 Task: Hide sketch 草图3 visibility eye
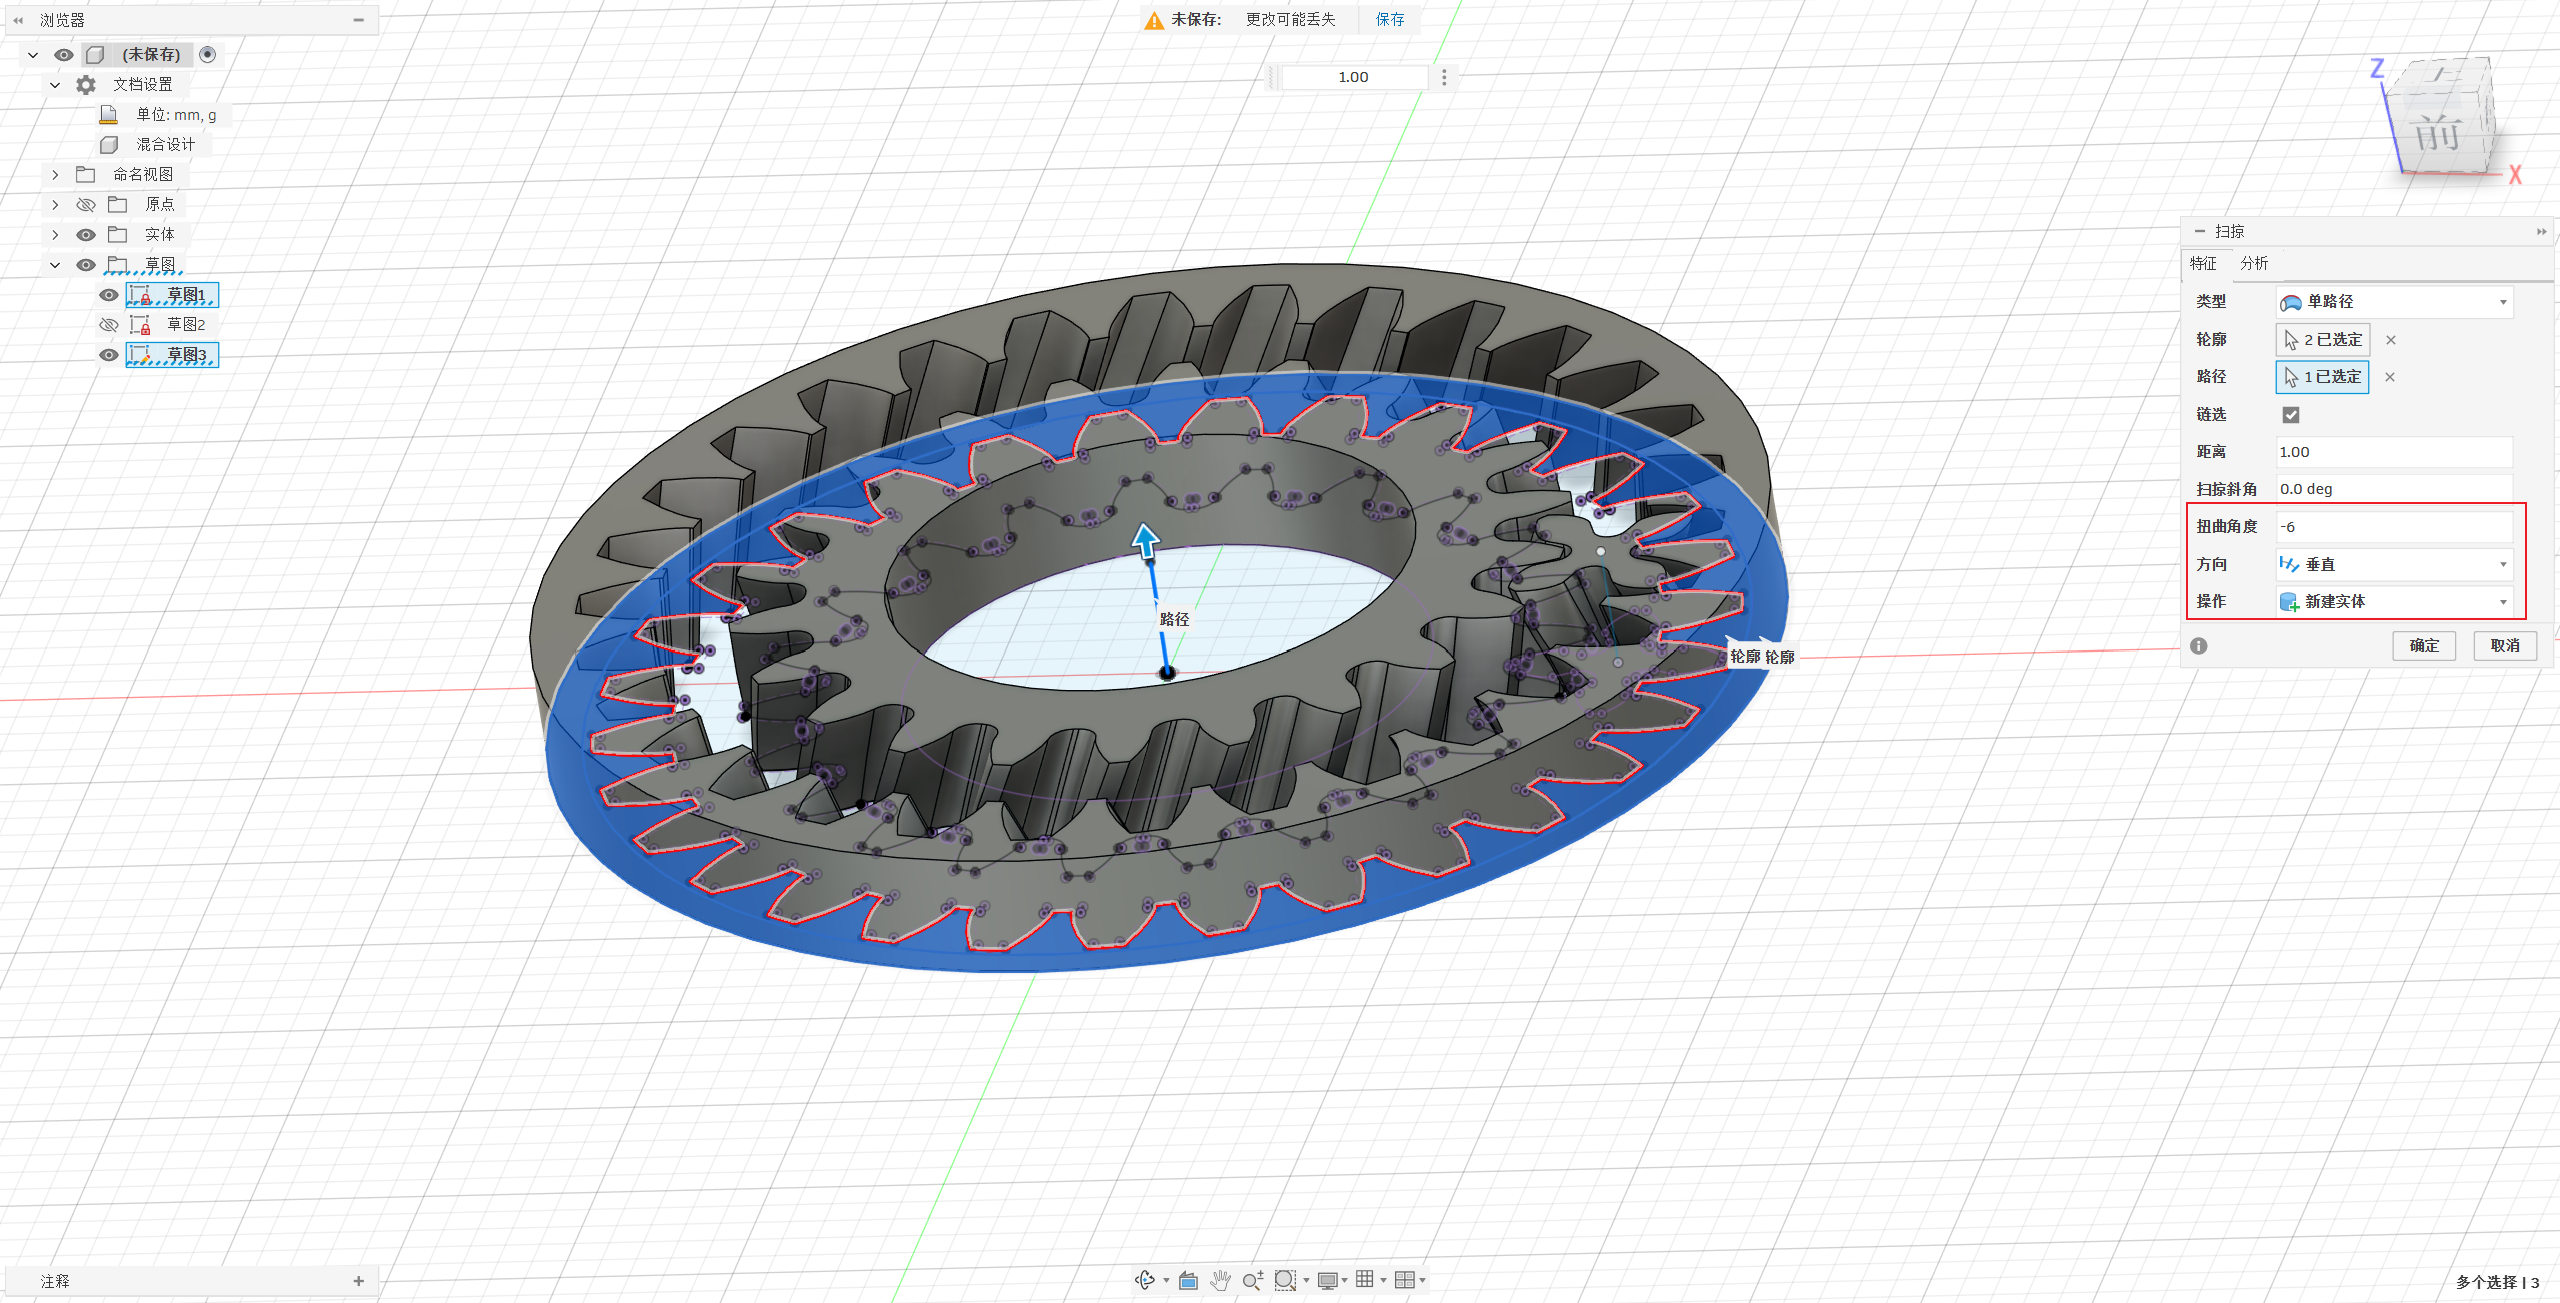[109, 355]
